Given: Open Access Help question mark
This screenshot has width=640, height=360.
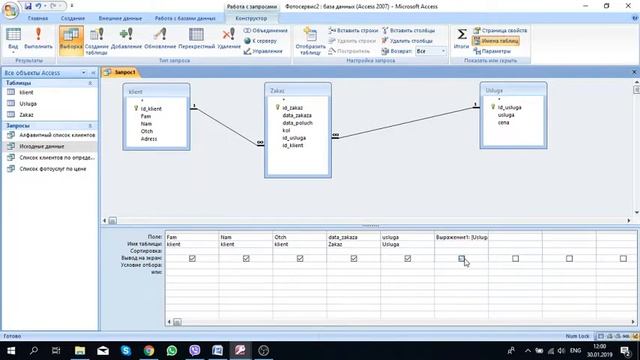Looking at the screenshot, I should pos(635,18).
